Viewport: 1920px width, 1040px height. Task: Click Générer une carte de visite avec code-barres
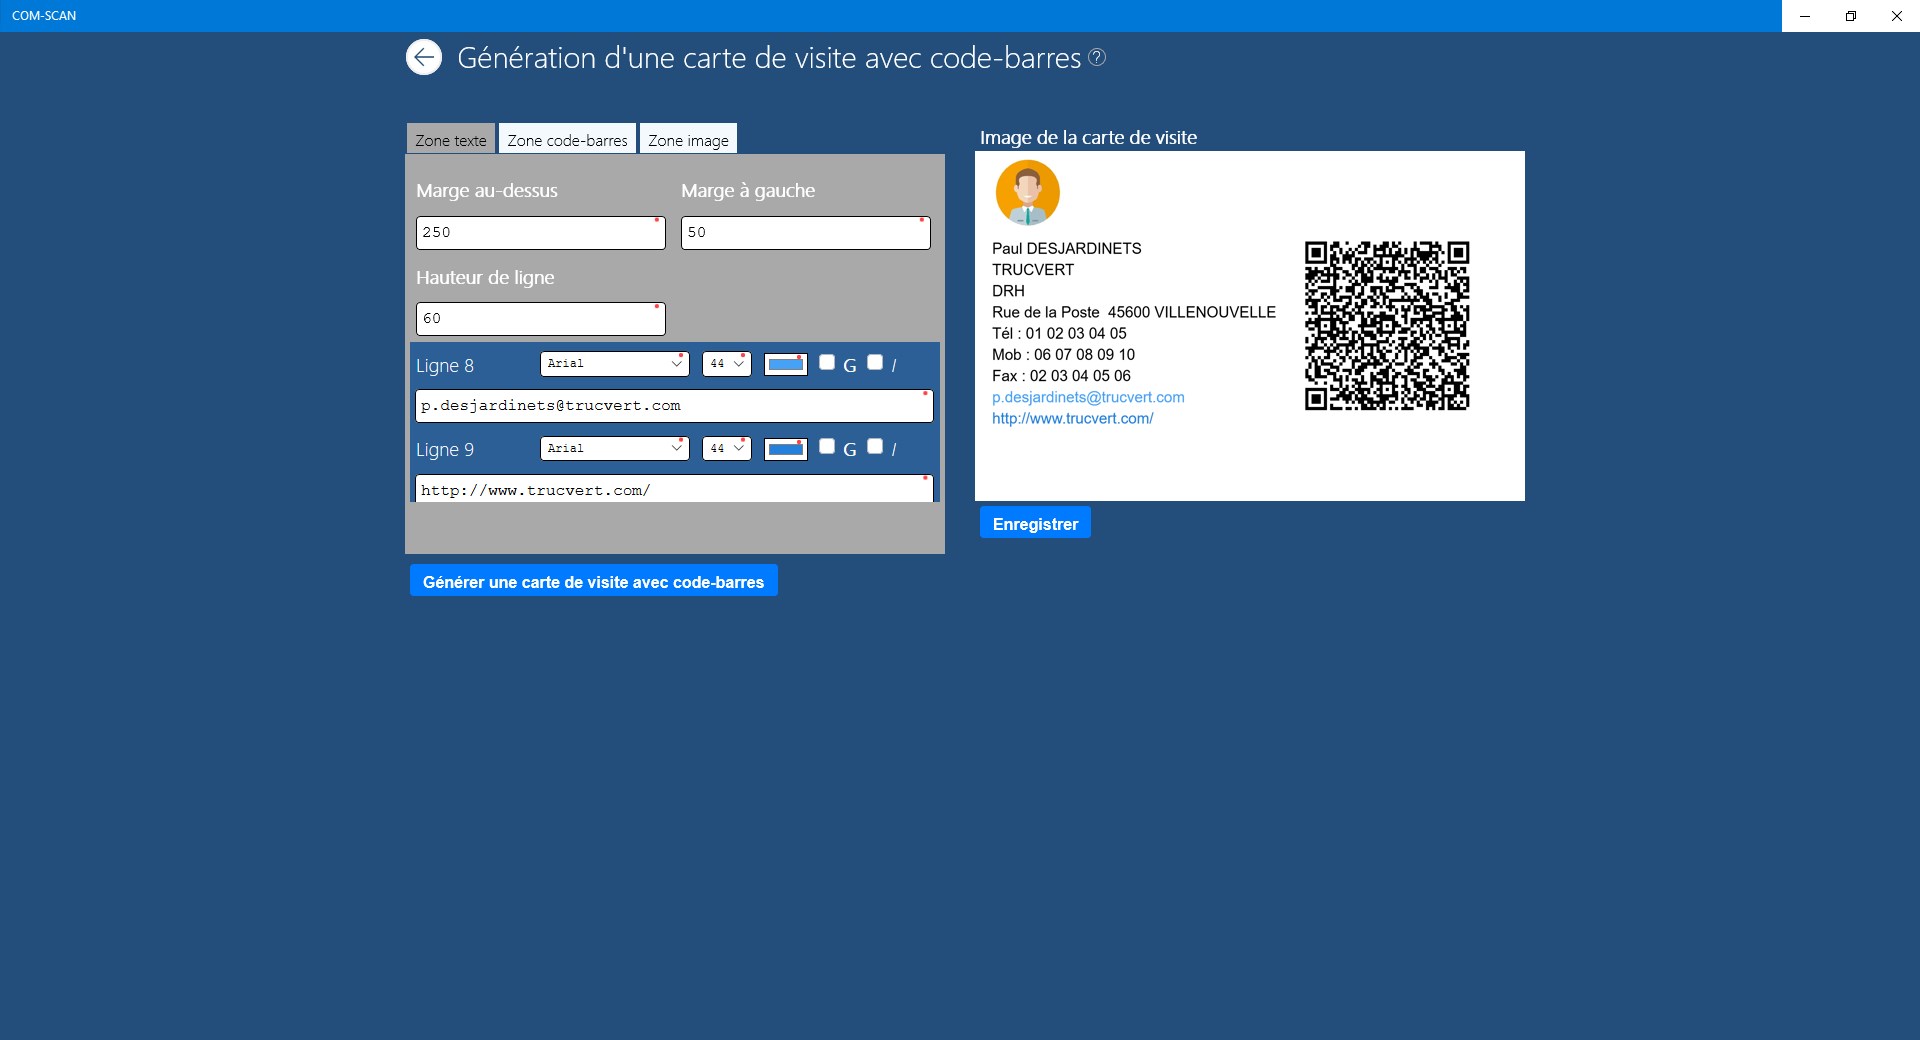click(x=593, y=581)
